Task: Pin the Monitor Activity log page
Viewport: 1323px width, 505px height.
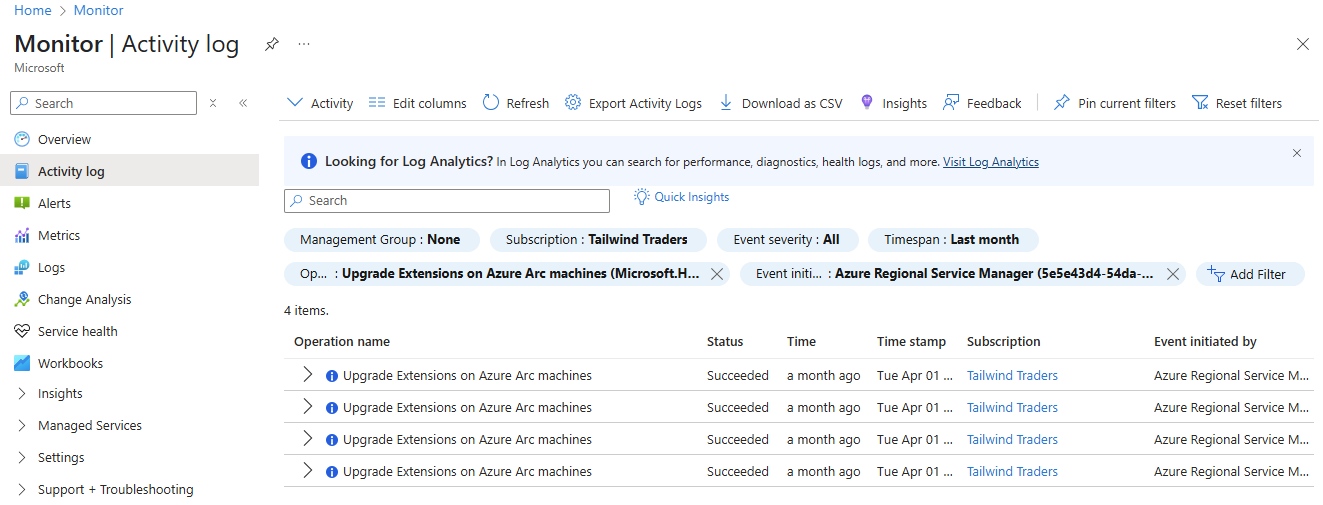Action: (x=271, y=44)
